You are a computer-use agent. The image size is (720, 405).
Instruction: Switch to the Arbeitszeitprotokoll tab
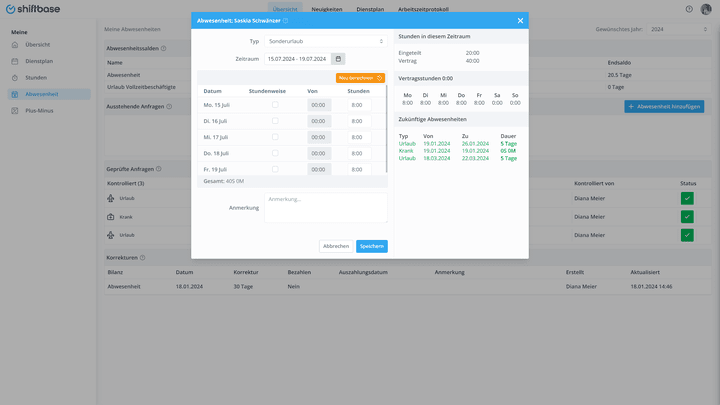(423, 9)
